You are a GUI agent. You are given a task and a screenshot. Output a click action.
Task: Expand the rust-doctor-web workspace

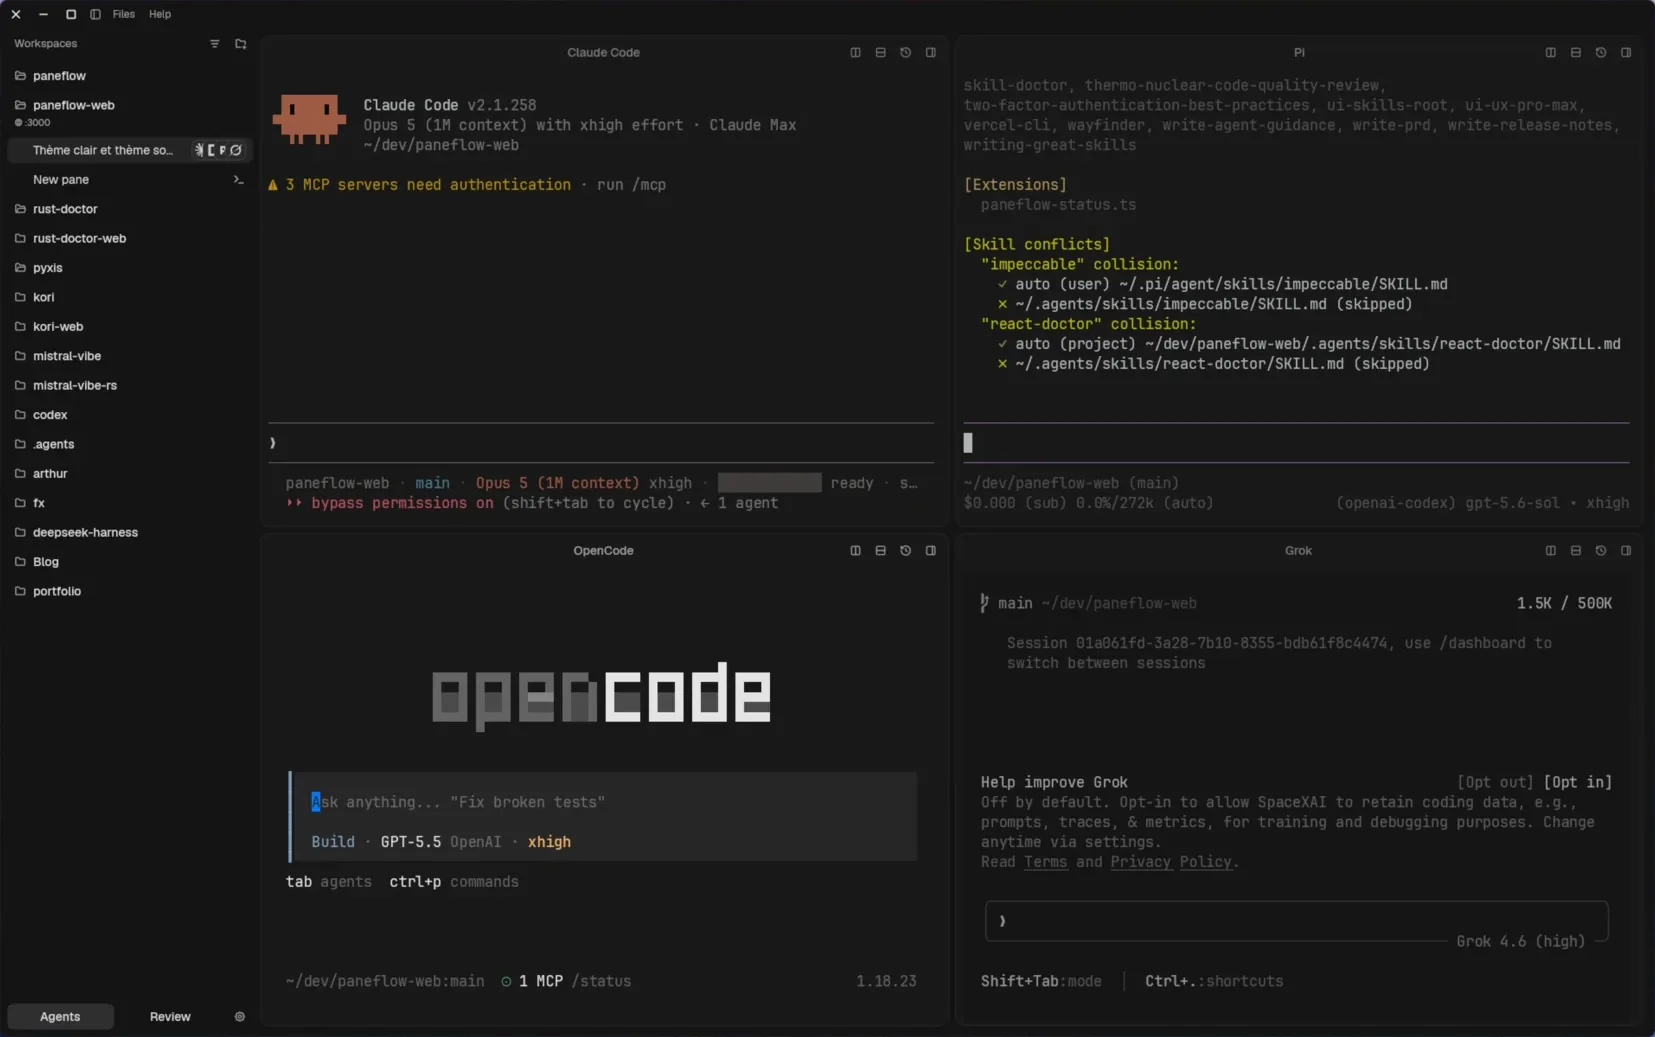[128, 239]
